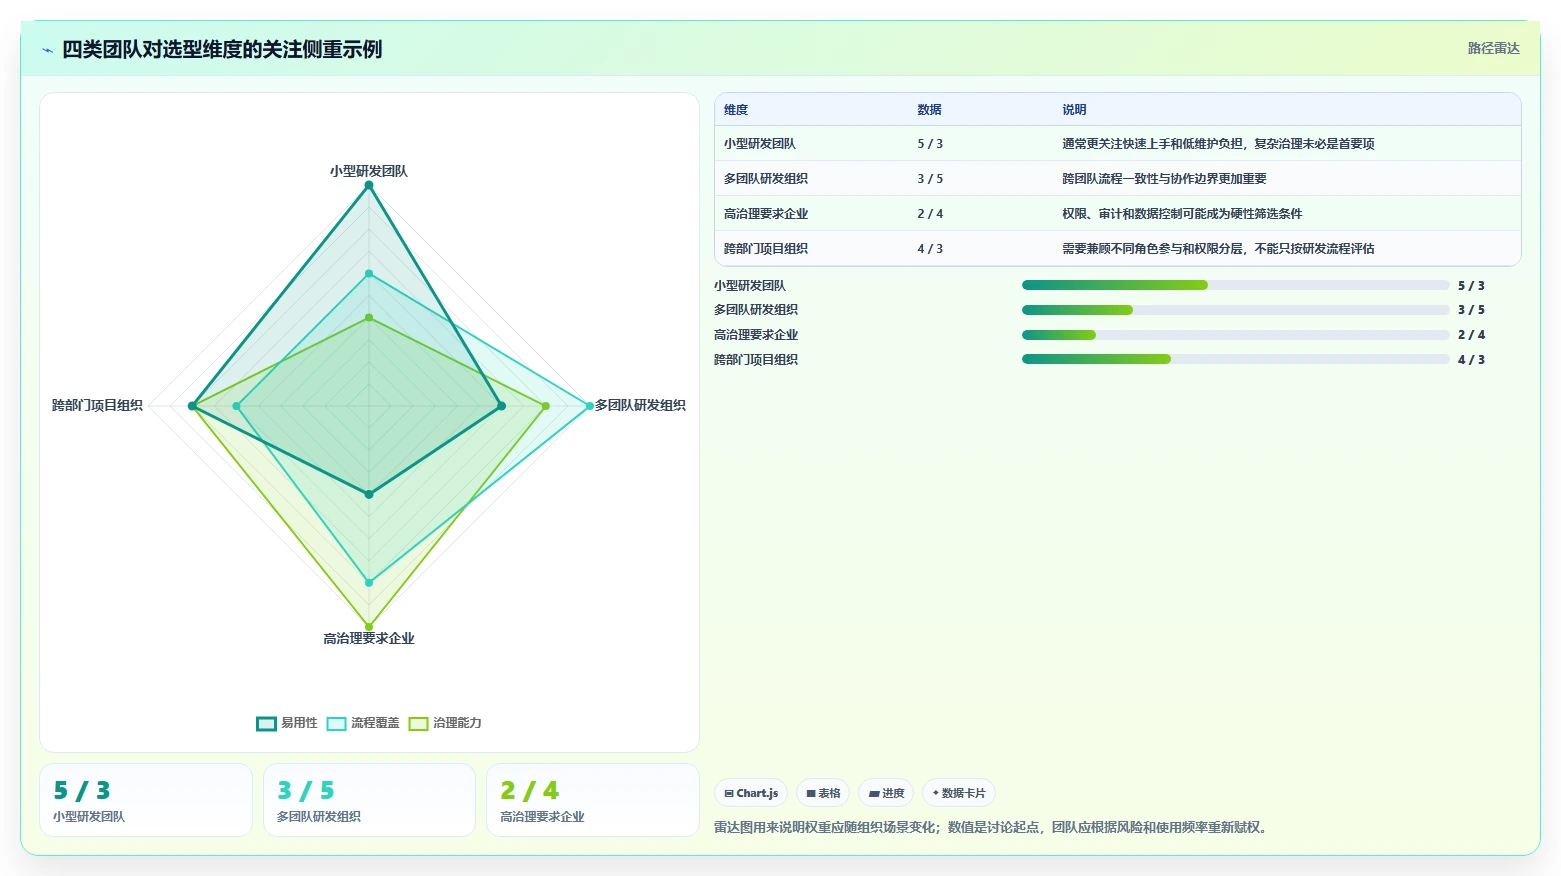Click the 高治理要求企业 radar axis label
1561x876 pixels.
(369, 638)
